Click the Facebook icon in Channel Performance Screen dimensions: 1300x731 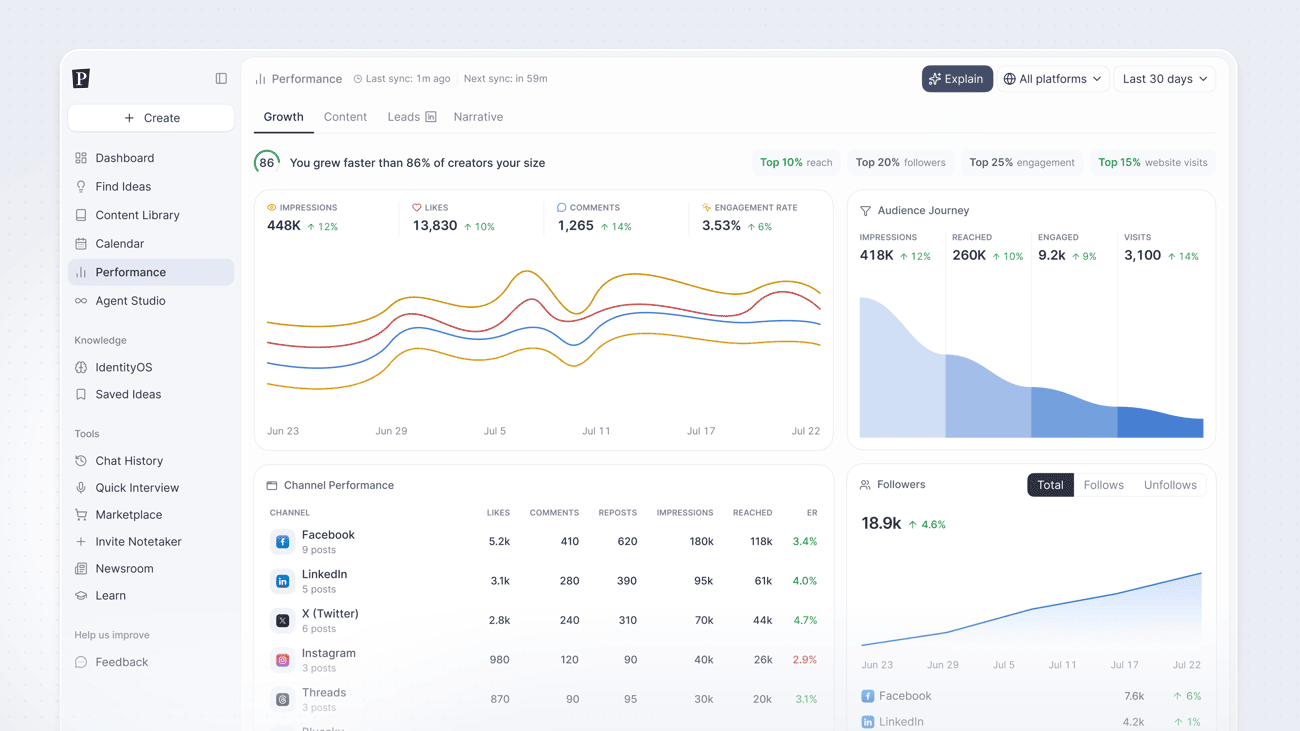click(x=283, y=542)
